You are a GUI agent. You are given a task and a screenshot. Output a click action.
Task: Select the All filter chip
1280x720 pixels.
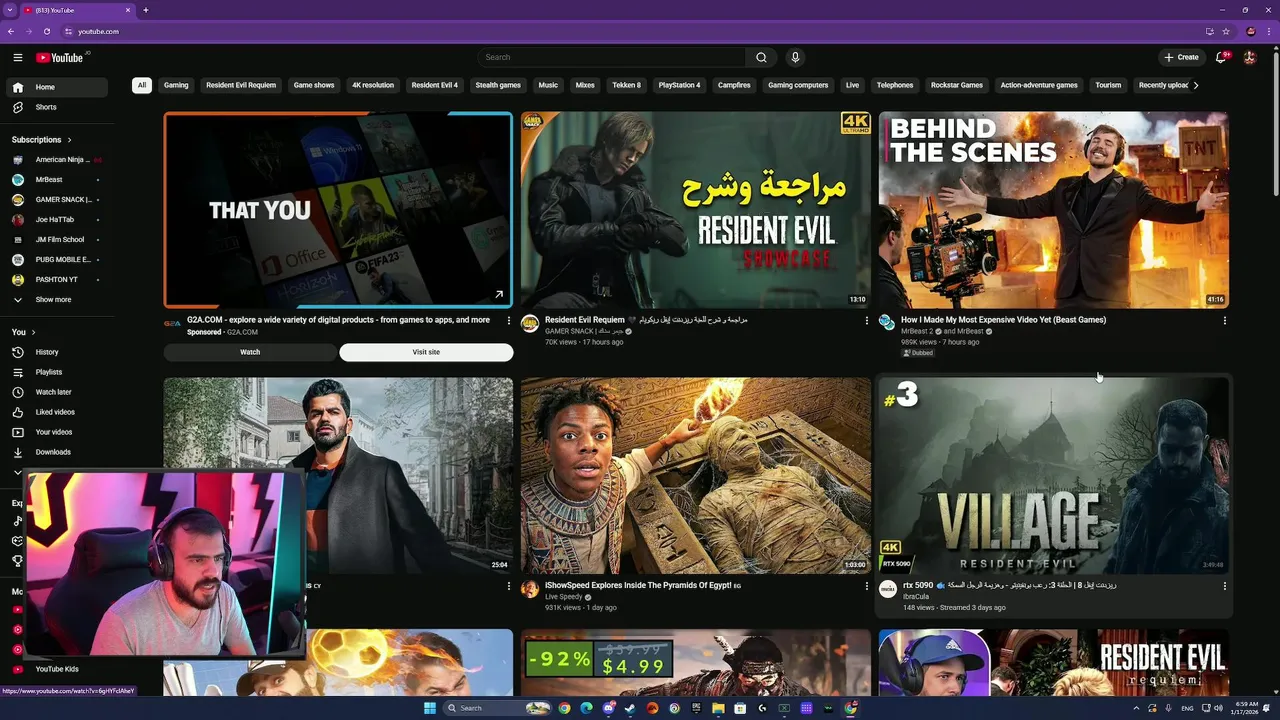pyautogui.click(x=142, y=85)
